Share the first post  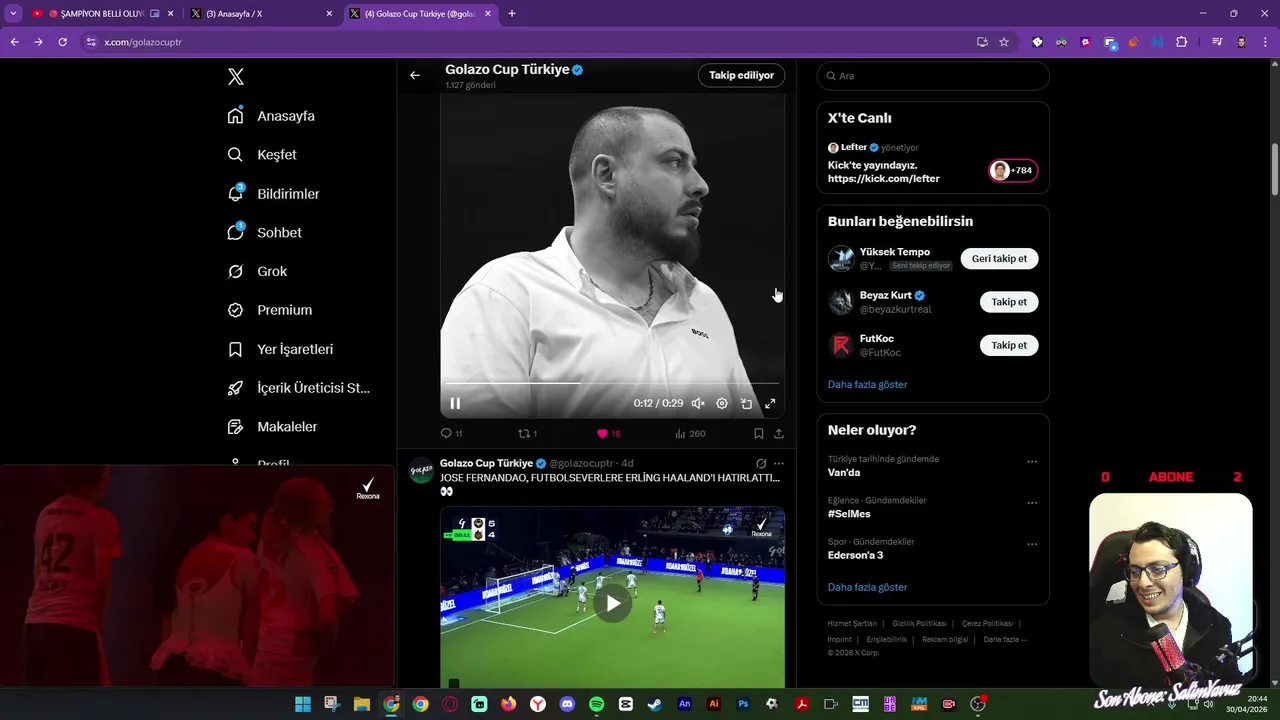pos(778,433)
